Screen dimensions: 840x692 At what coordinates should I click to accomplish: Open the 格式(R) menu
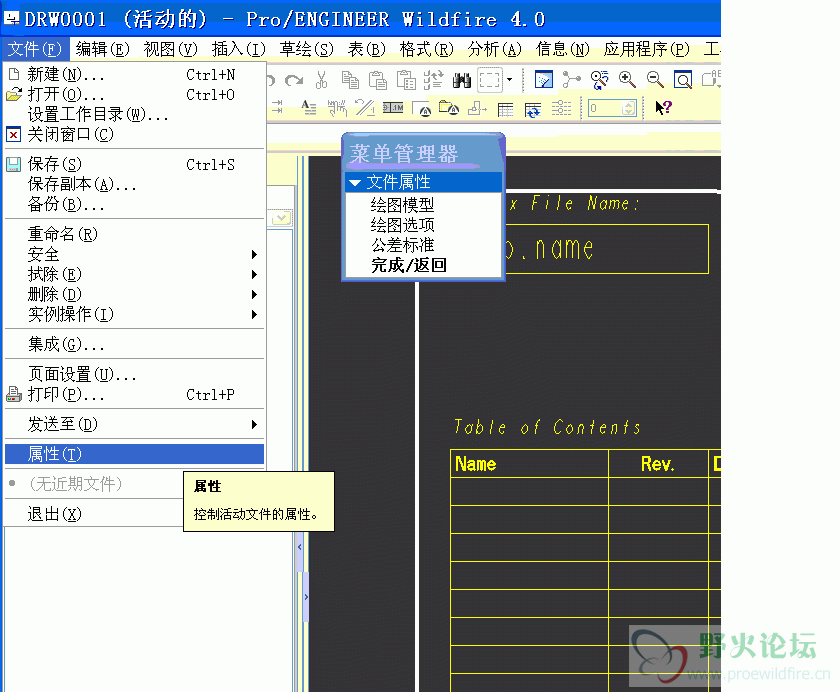point(426,49)
